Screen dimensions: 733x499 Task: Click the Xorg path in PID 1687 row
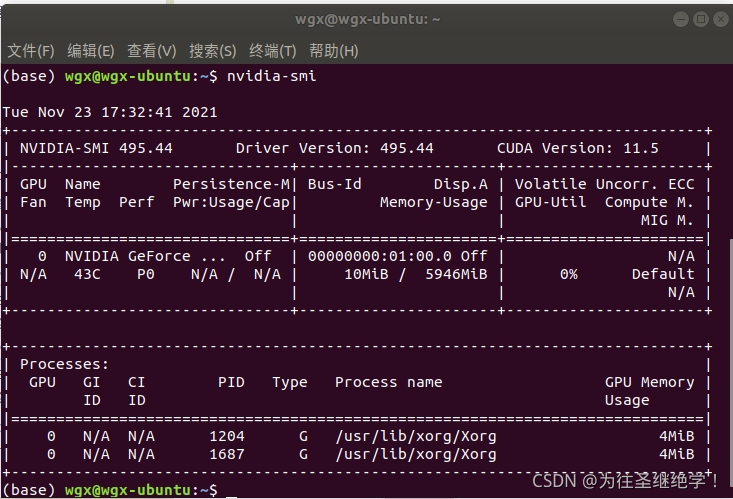(x=416, y=455)
